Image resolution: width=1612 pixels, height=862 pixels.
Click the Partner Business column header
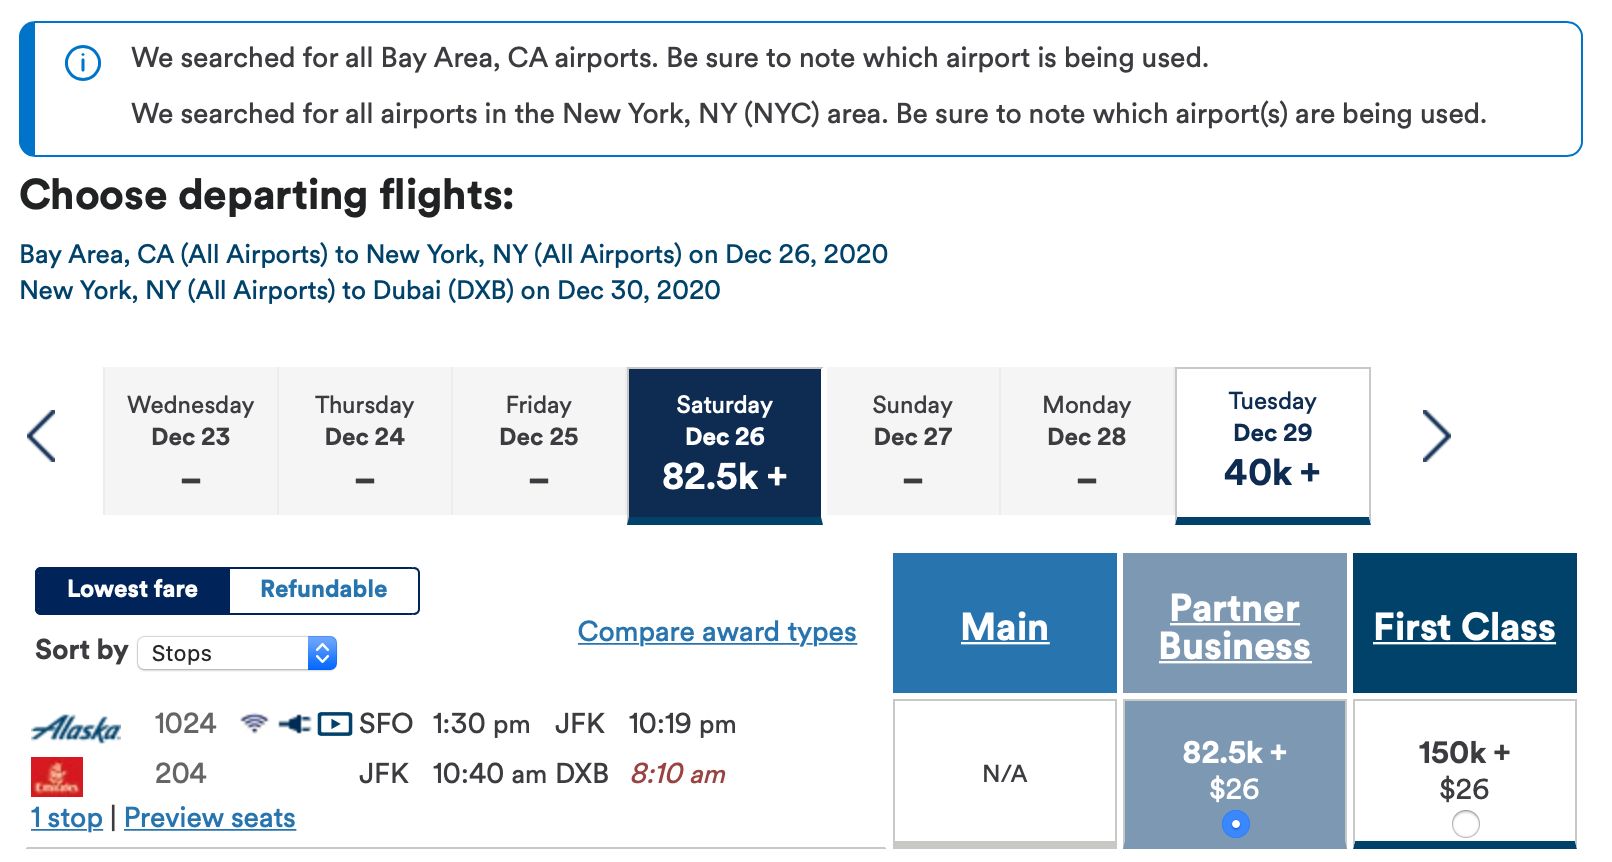(1235, 627)
